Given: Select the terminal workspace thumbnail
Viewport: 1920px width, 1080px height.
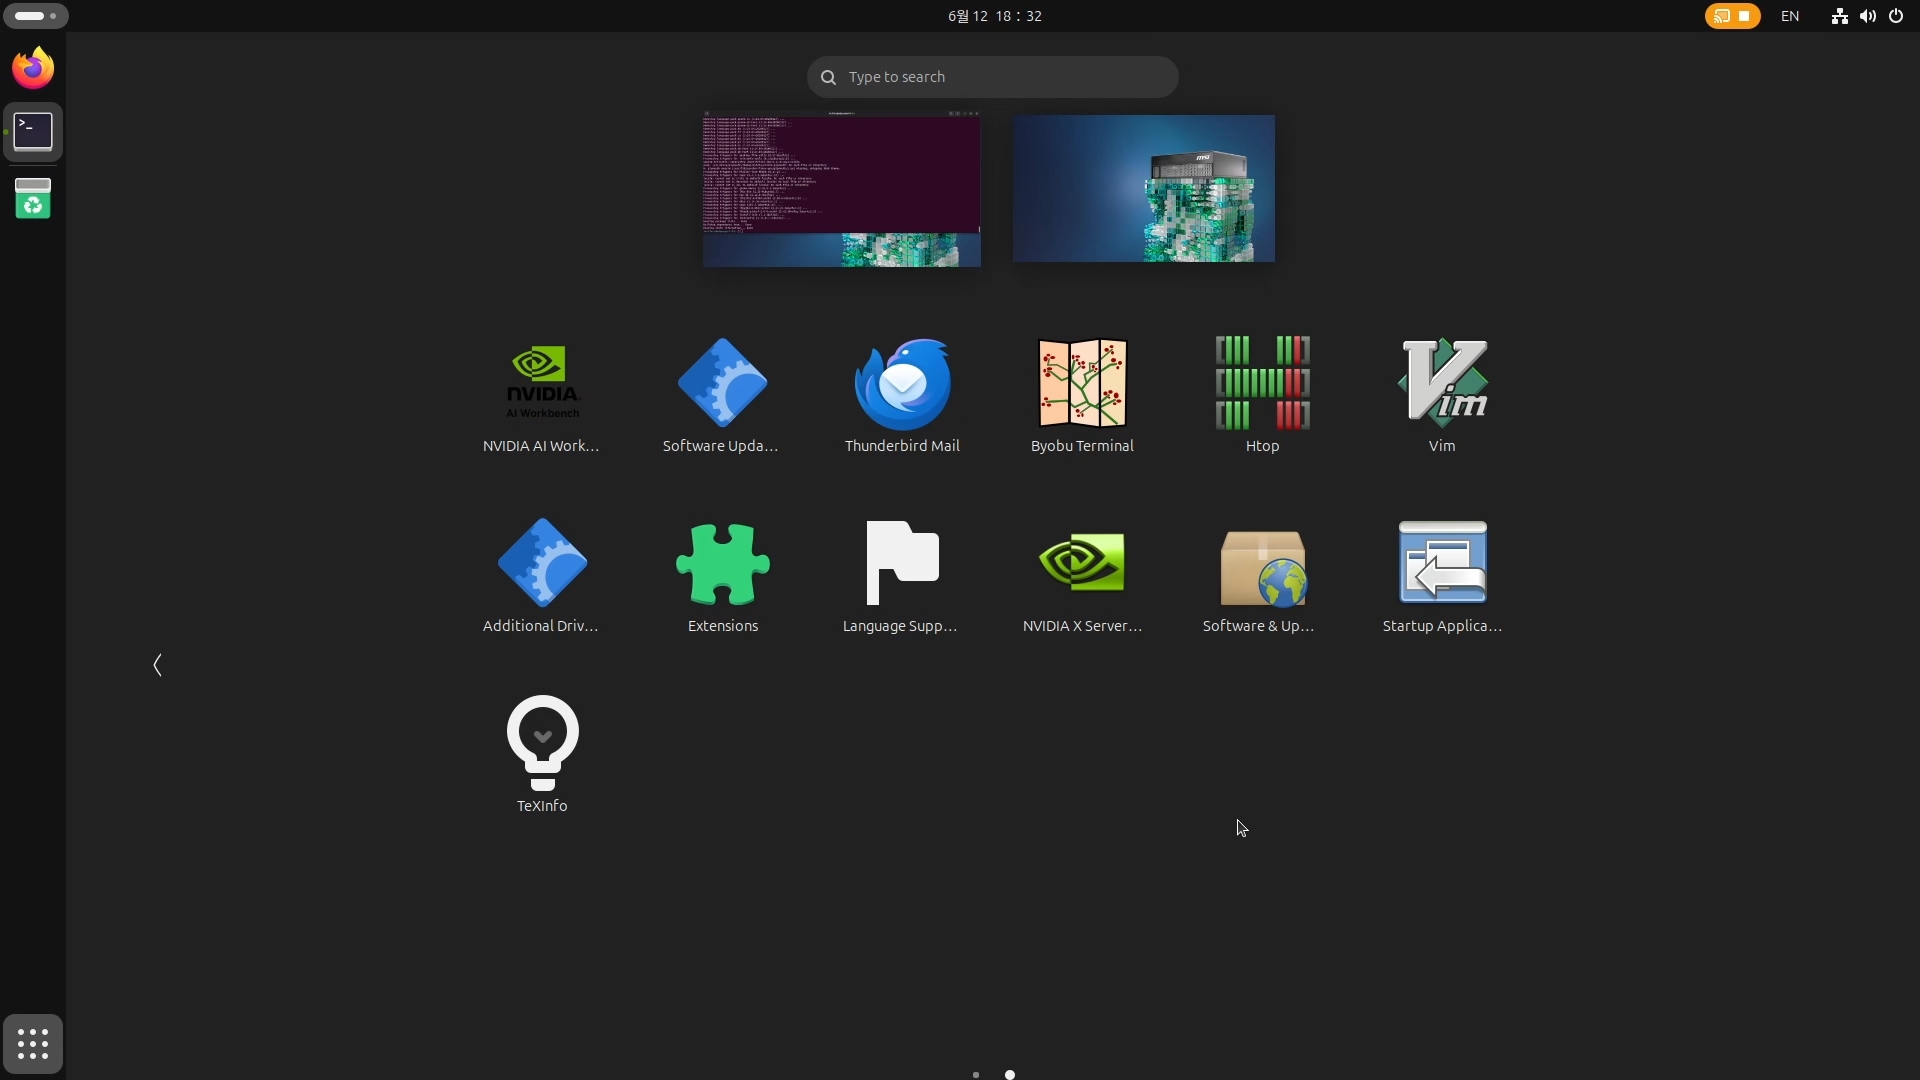Looking at the screenshot, I should (x=842, y=189).
